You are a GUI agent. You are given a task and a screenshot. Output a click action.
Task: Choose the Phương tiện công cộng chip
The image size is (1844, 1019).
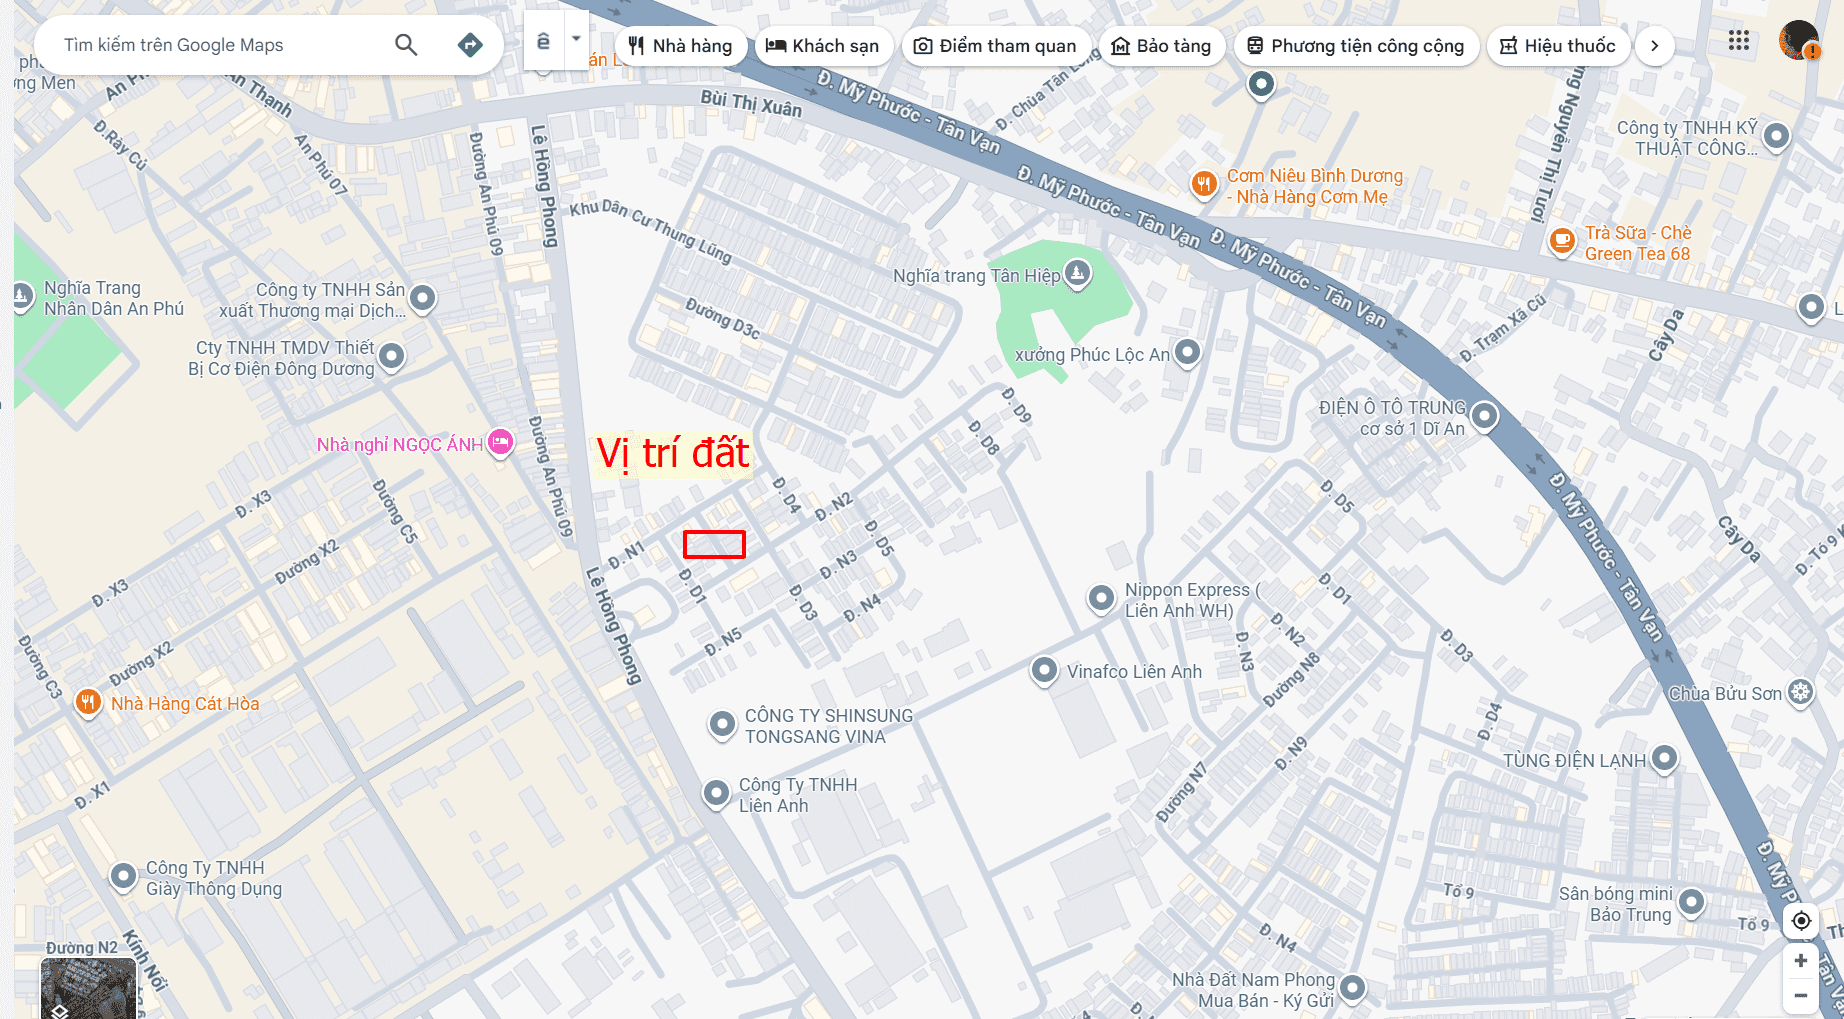[x=1355, y=46]
